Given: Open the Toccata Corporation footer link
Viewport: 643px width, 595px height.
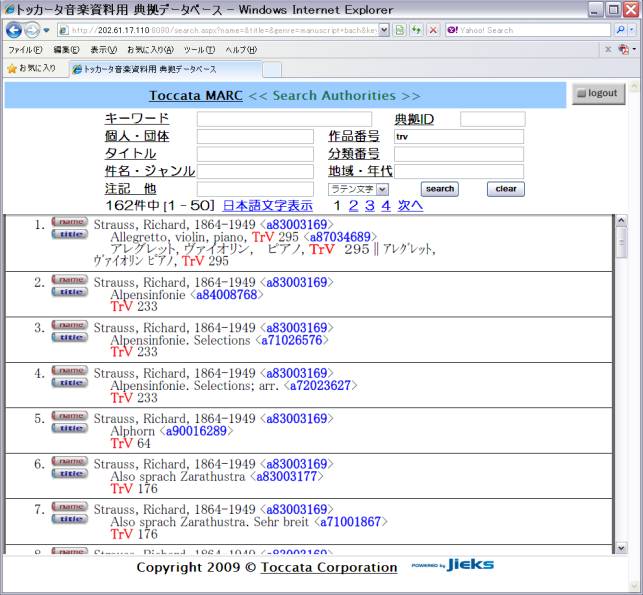Looking at the screenshot, I should pos(329,567).
